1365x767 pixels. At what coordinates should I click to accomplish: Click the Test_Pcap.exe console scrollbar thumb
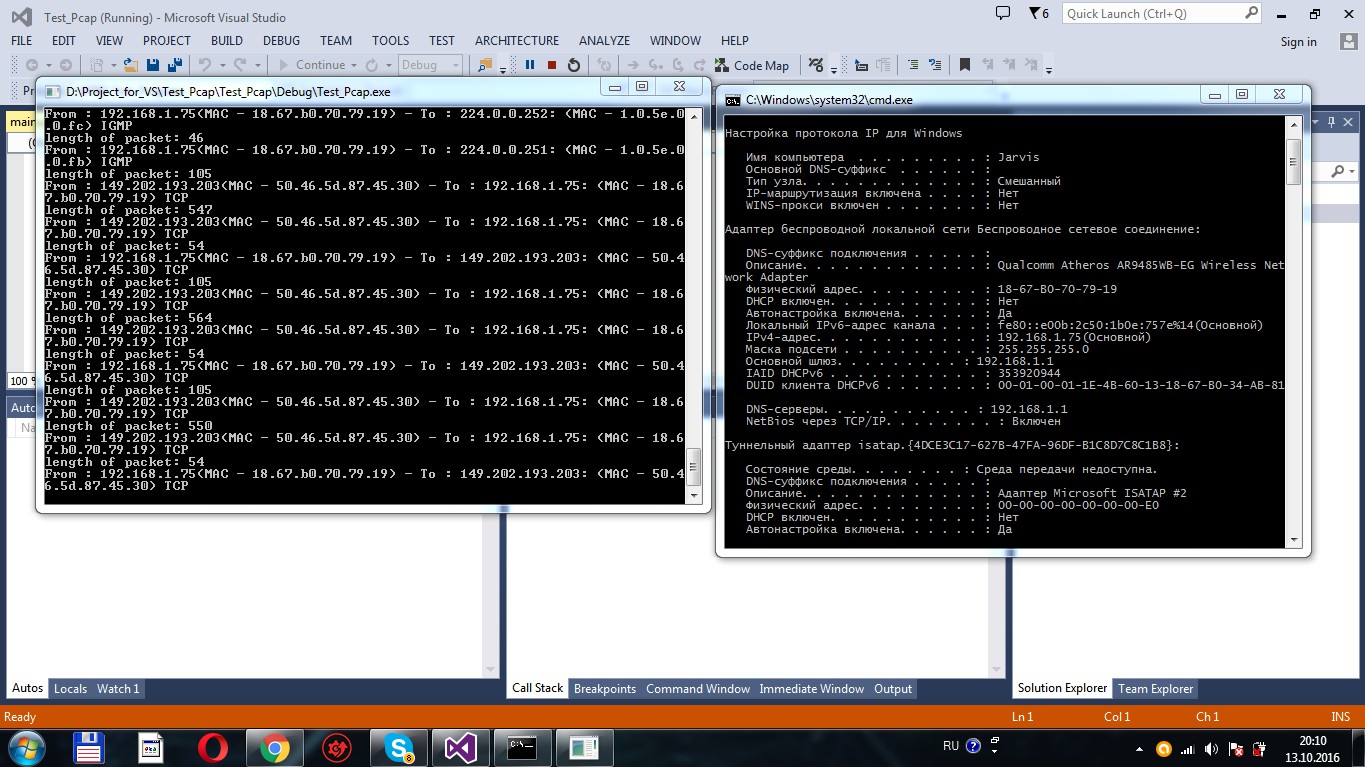[694, 466]
